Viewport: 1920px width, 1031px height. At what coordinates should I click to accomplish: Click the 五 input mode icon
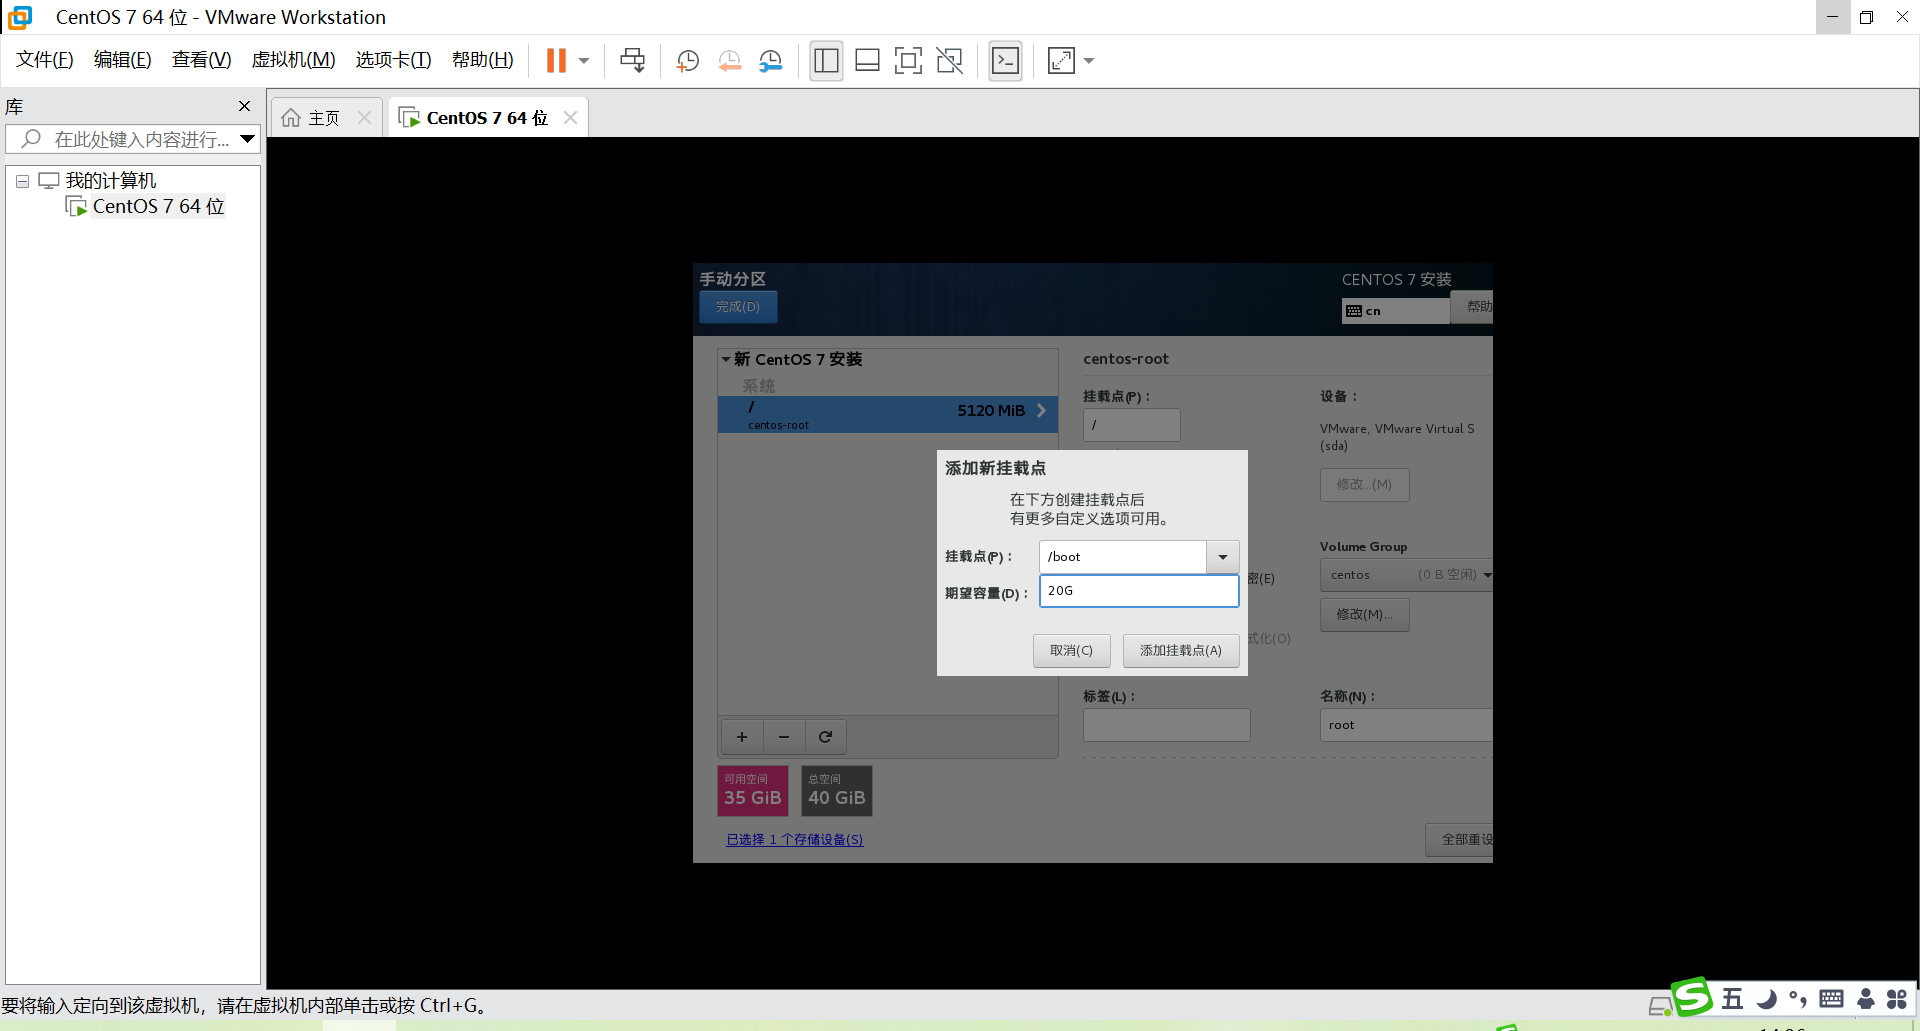click(x=1732, y=999)
